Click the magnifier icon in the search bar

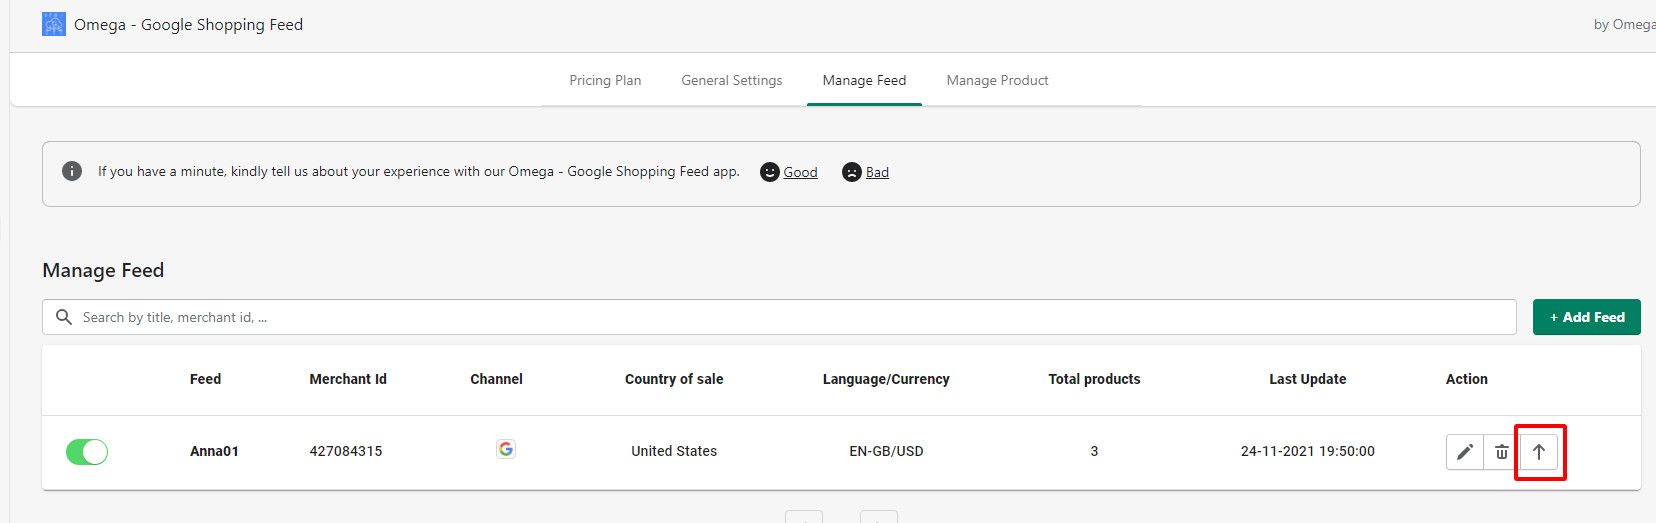click(64, 317)
